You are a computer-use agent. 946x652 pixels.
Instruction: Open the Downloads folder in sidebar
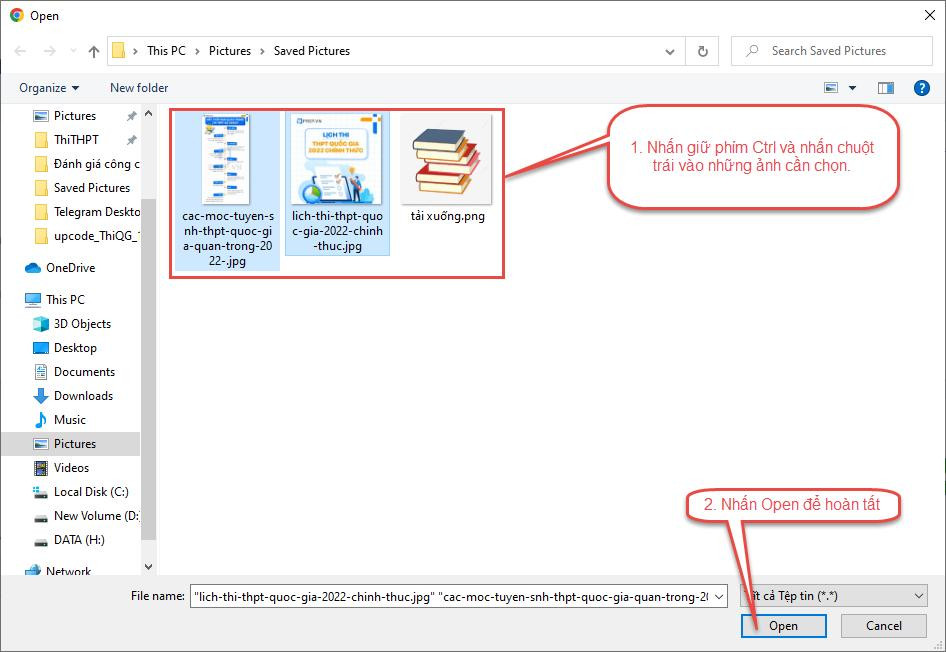pos(83,395)
